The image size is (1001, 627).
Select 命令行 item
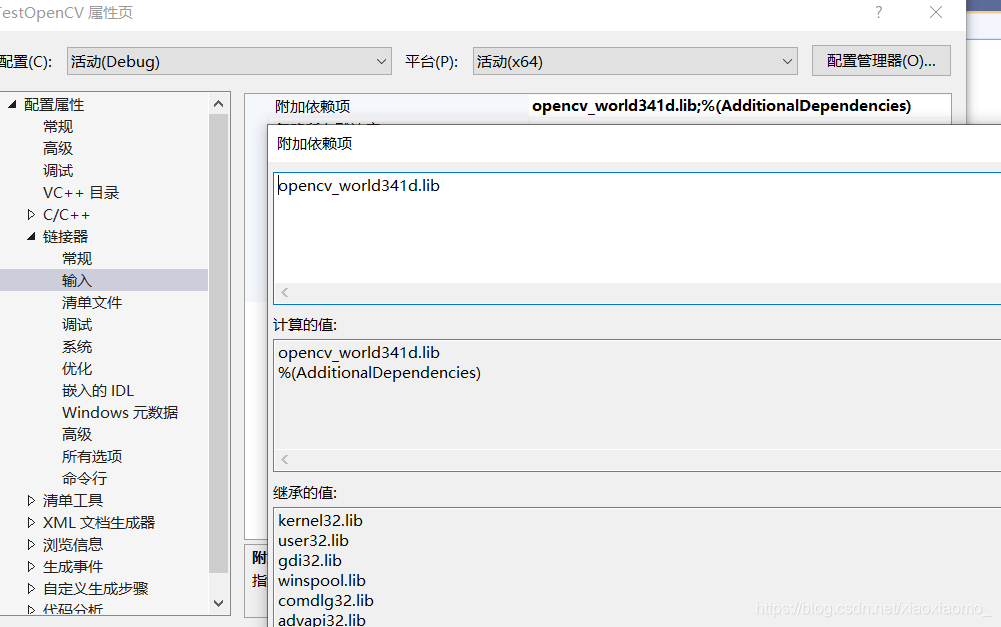click(x=85, y=478)
